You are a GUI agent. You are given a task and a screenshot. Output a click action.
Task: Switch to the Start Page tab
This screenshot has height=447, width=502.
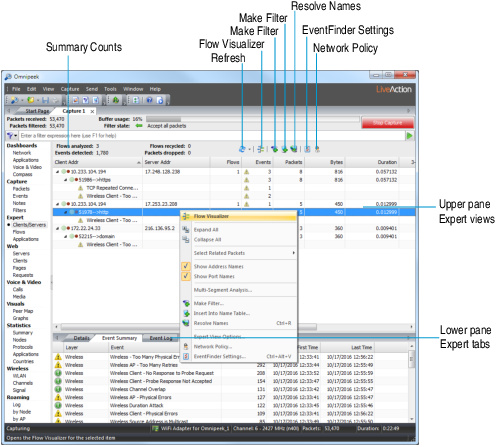click(x=38, y=112)
